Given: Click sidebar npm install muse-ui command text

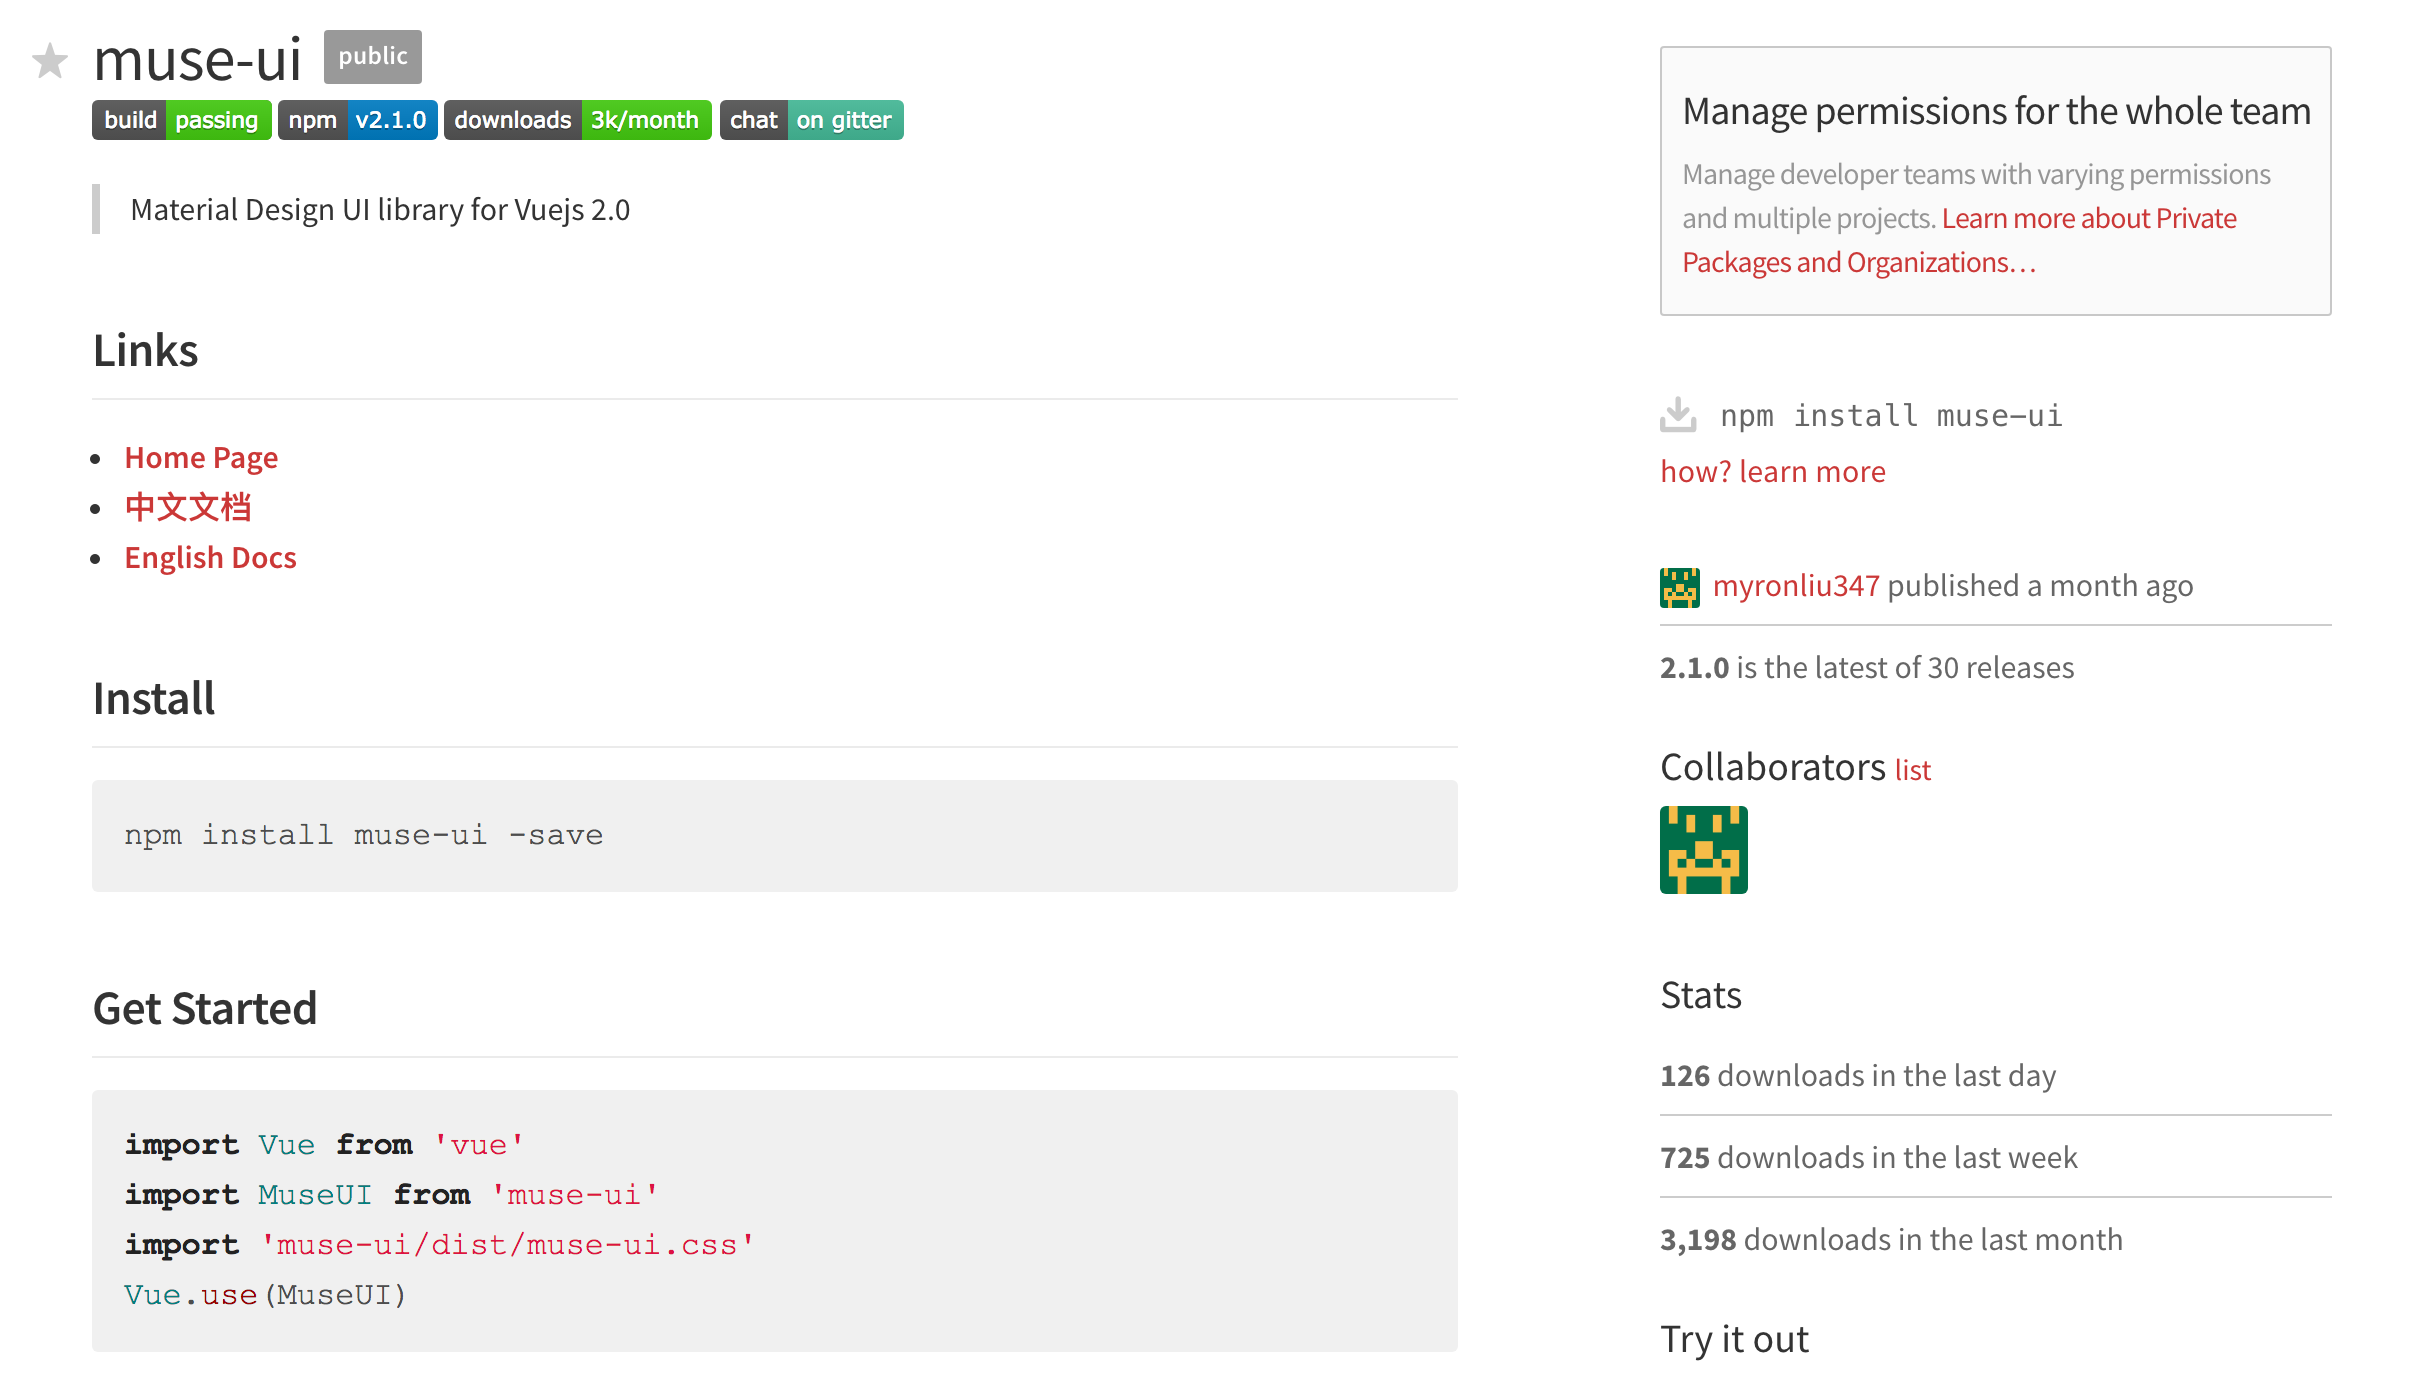Looking at the screenshot, I should tap(1891, 416).
